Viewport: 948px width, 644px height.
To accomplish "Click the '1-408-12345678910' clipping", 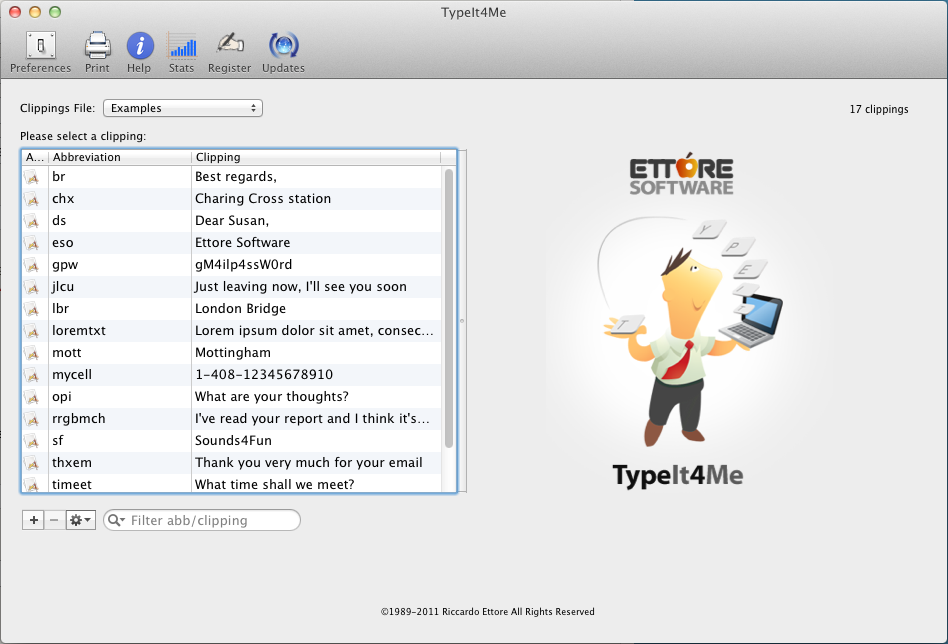I will pos(264,374).
